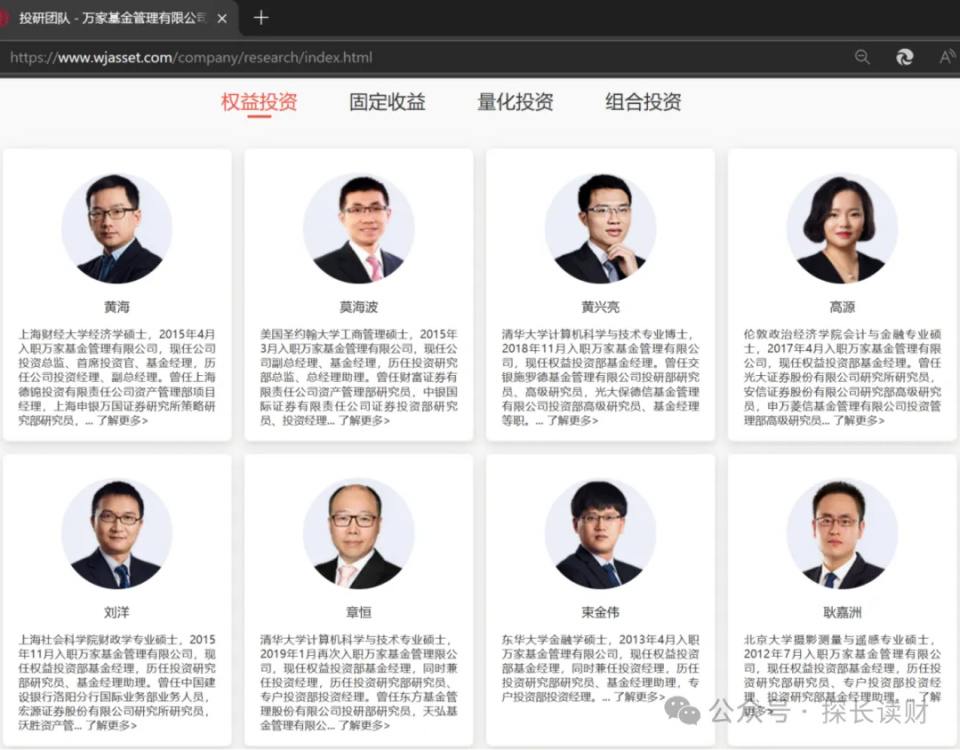Viewport: 960px width, 750px height.
Task: Select the 权益投资 tab
Action: pyautogui.click(x=259, y=102)
